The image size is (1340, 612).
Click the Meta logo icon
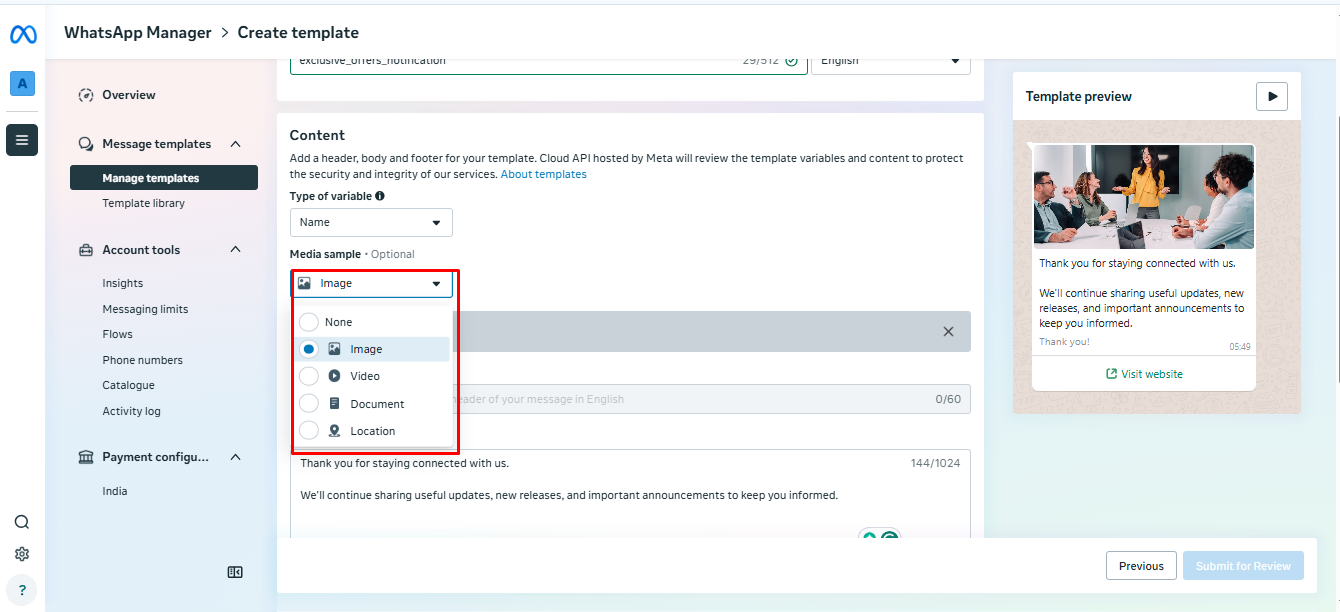coord(23,34)
